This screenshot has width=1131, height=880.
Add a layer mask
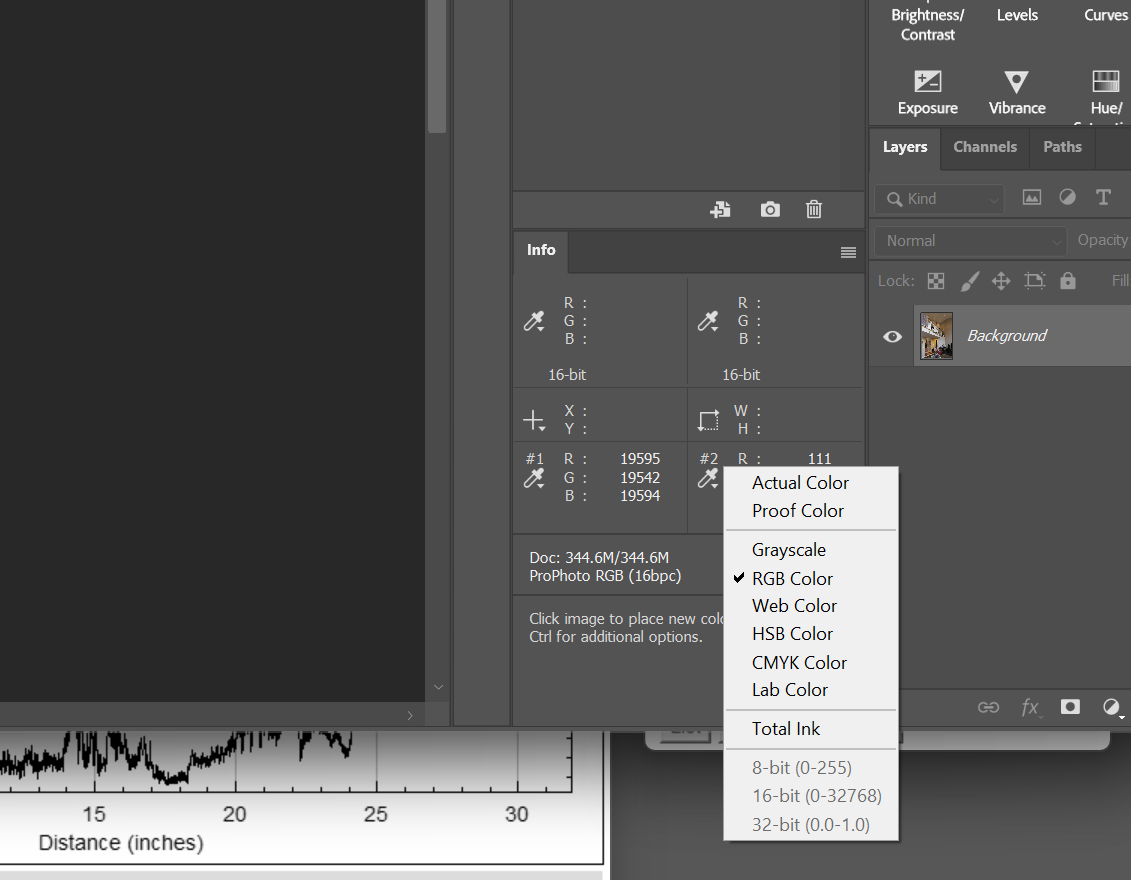click(x=1070, y=707)
